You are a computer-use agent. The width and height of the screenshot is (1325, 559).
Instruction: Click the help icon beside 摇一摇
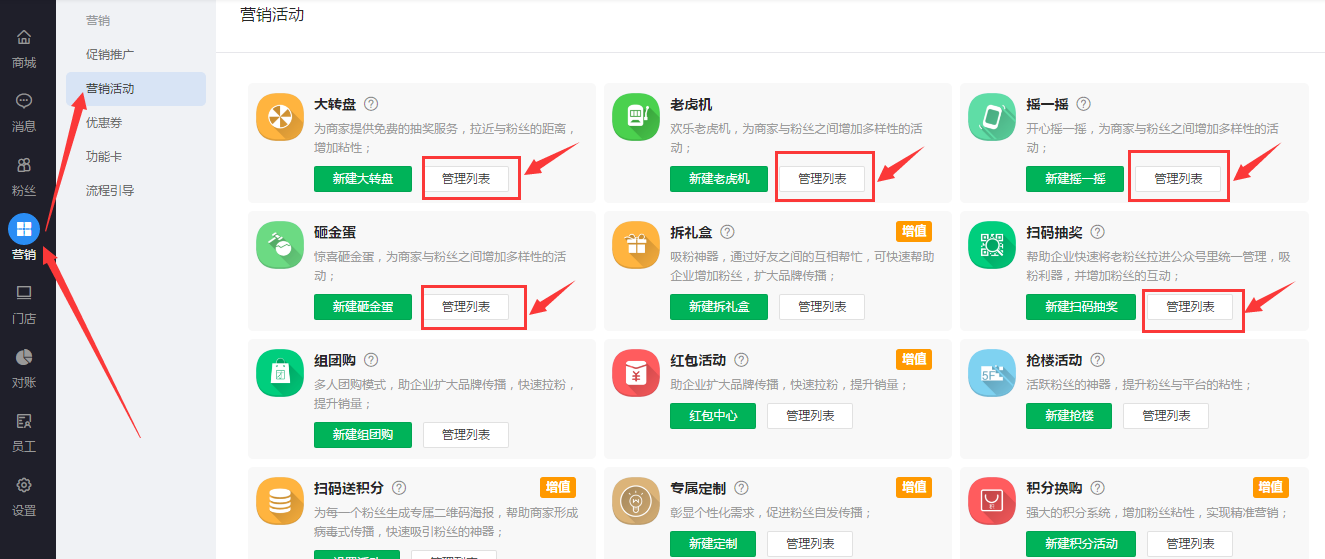tap(1083, 104)
